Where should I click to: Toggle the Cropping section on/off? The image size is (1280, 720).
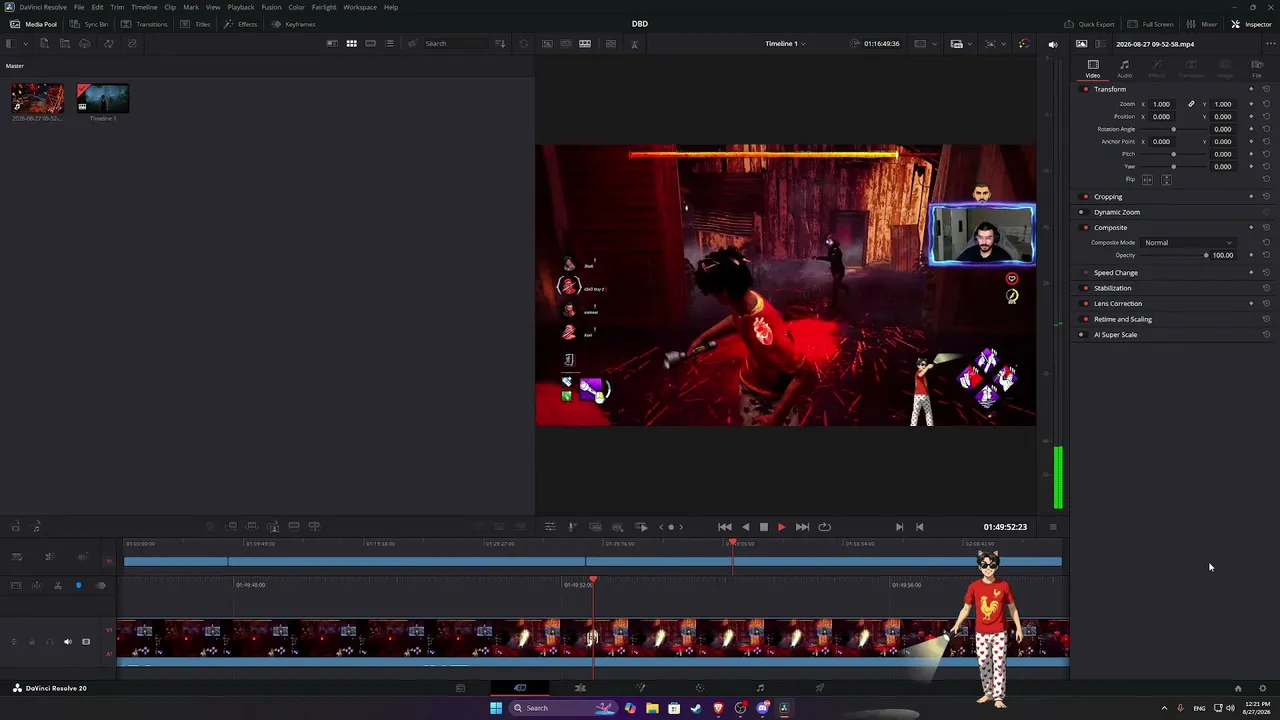click(x=1085, y=197)
